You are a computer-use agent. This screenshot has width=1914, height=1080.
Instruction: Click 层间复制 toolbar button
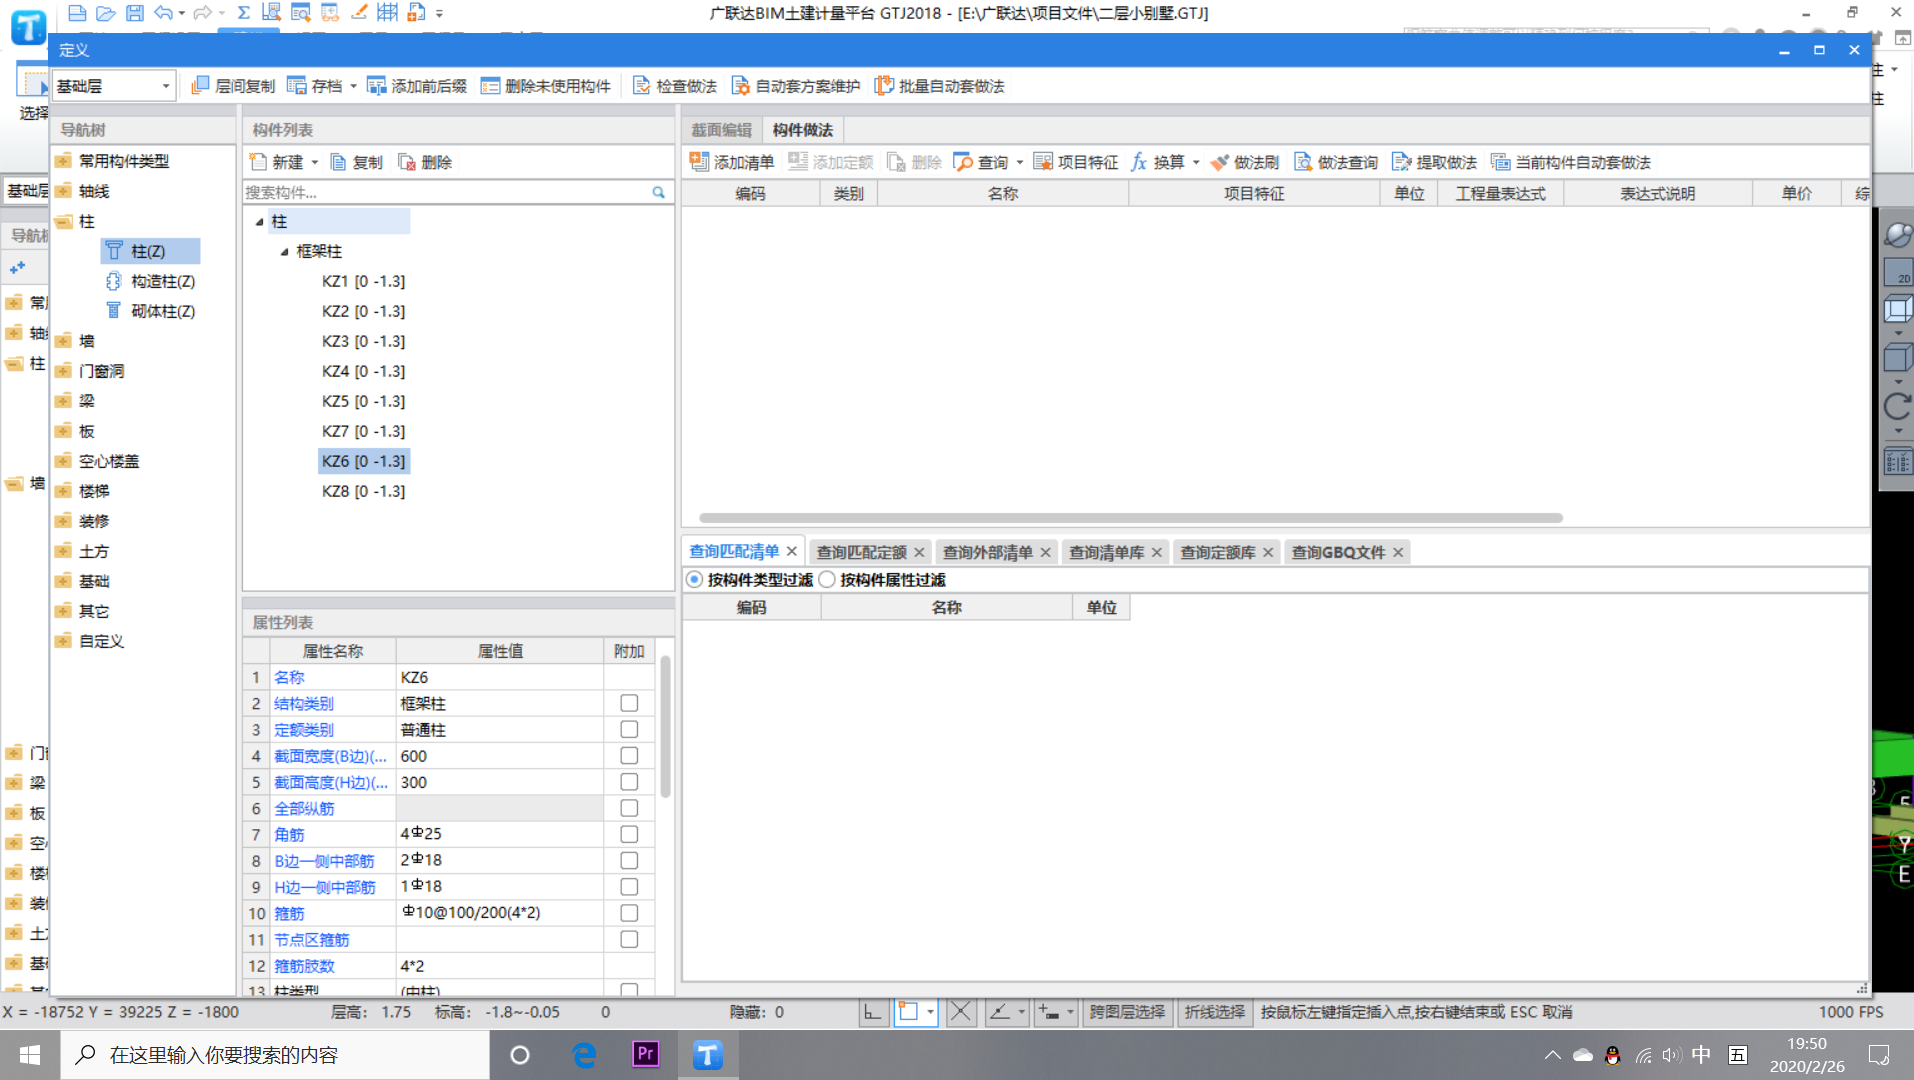tap(232, 86)
